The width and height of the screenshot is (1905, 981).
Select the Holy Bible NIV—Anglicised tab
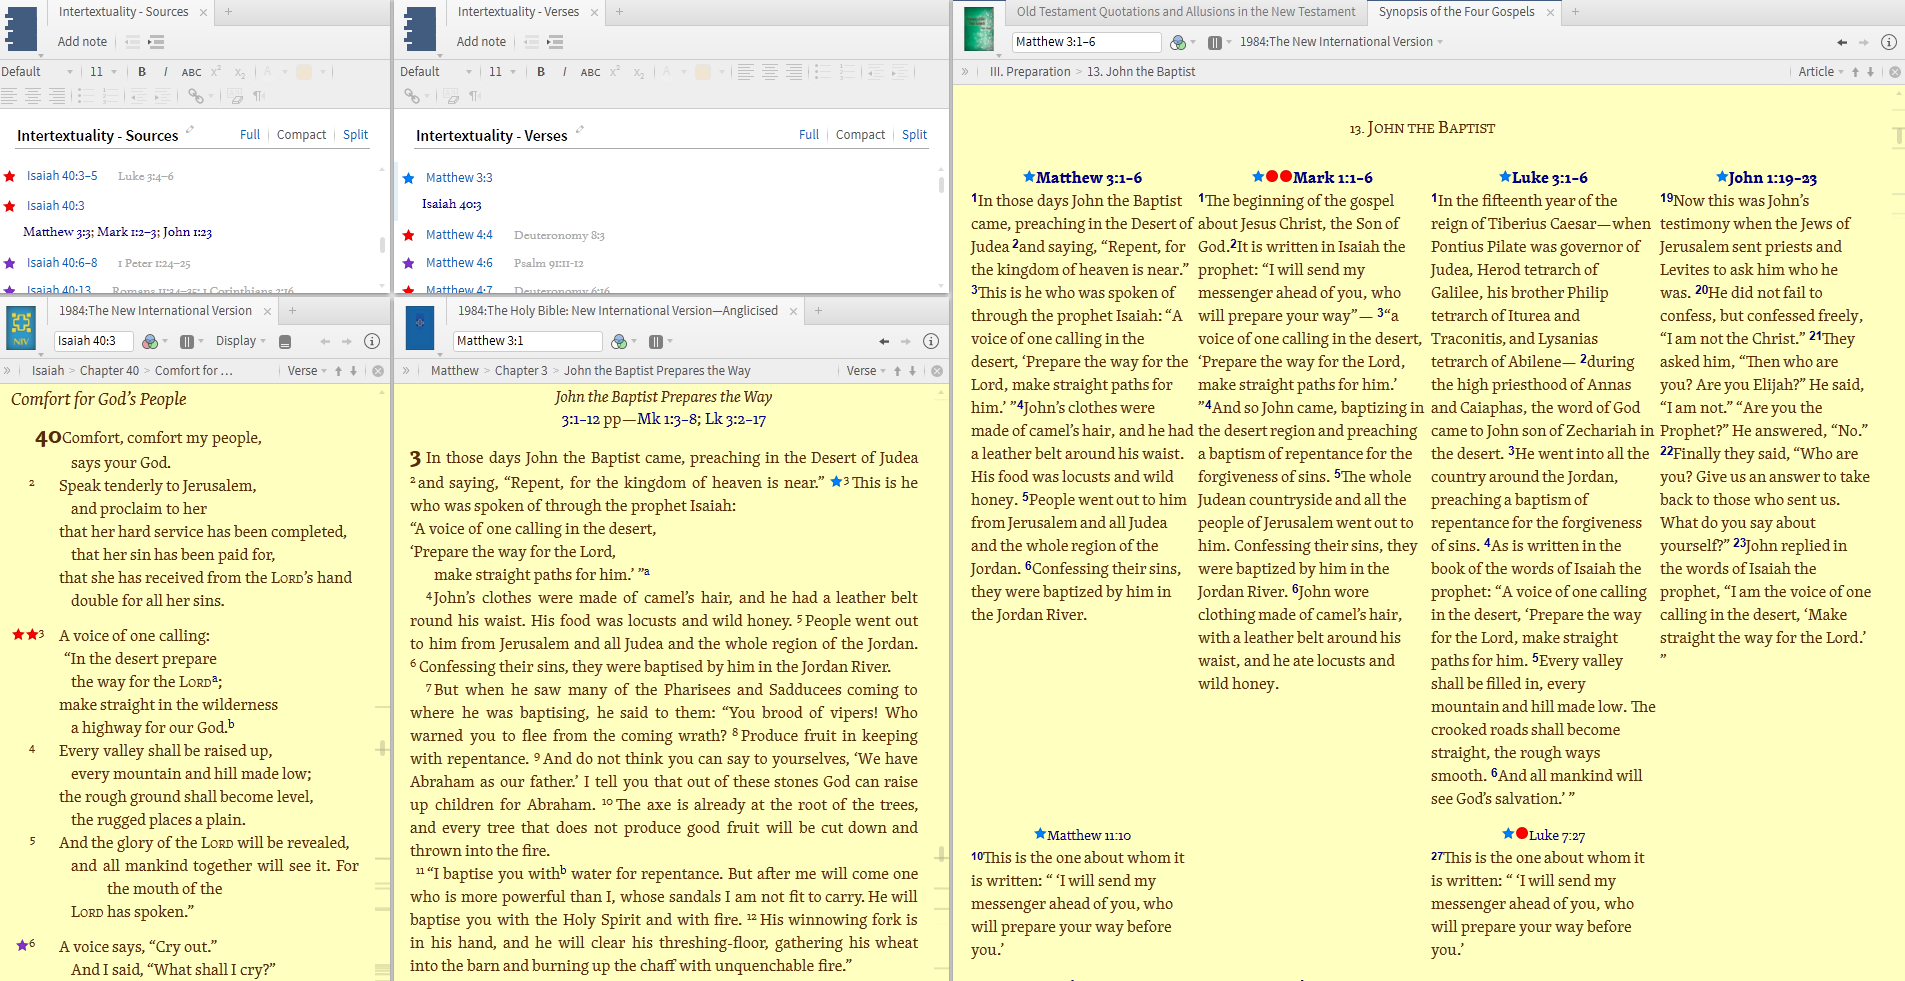[x=617, y=311]
